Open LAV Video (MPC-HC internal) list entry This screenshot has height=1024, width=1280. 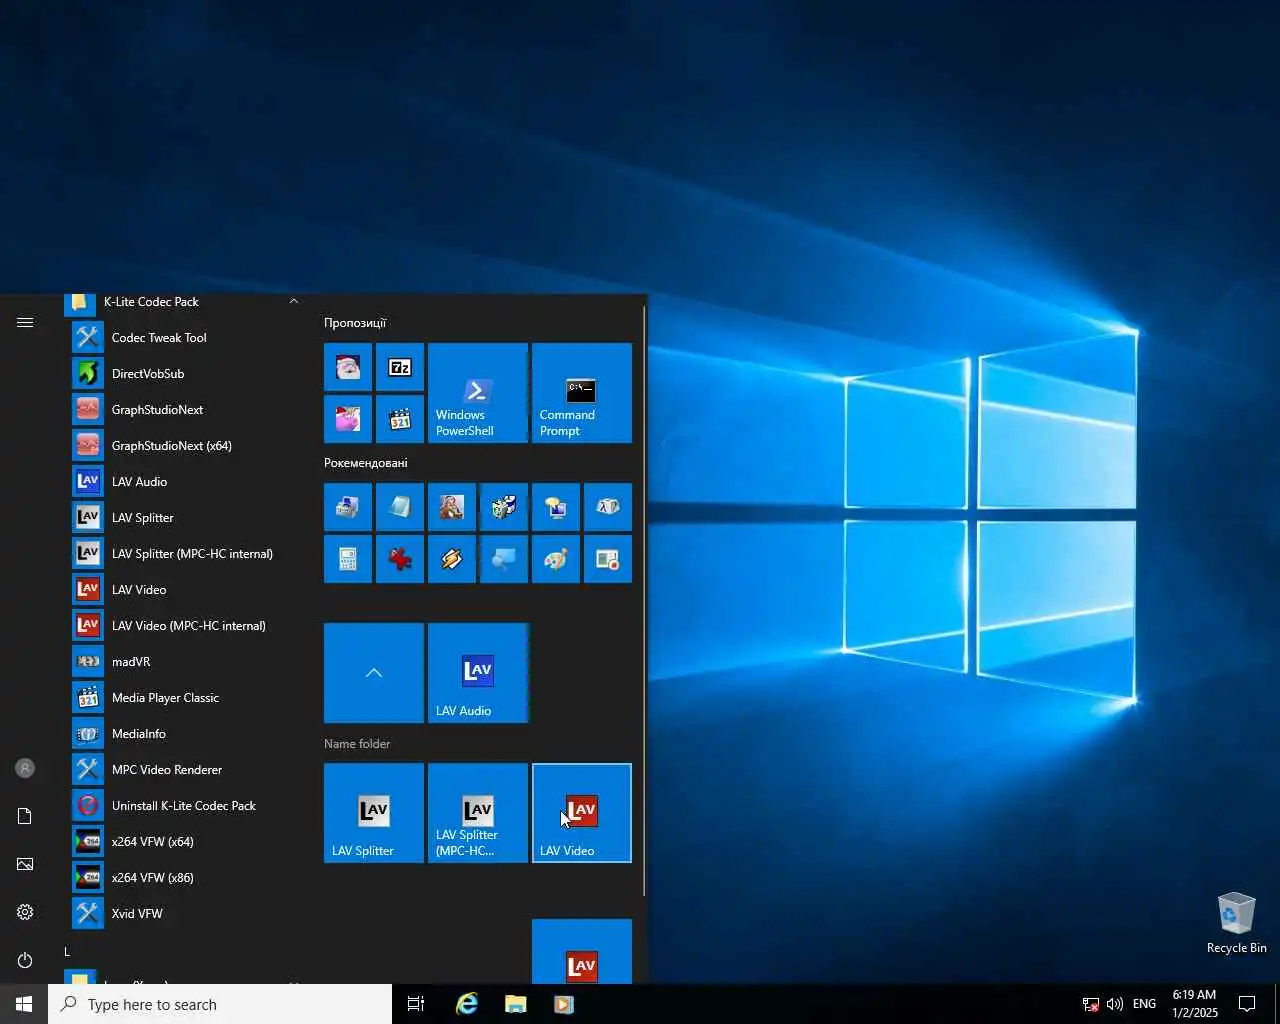182,626
